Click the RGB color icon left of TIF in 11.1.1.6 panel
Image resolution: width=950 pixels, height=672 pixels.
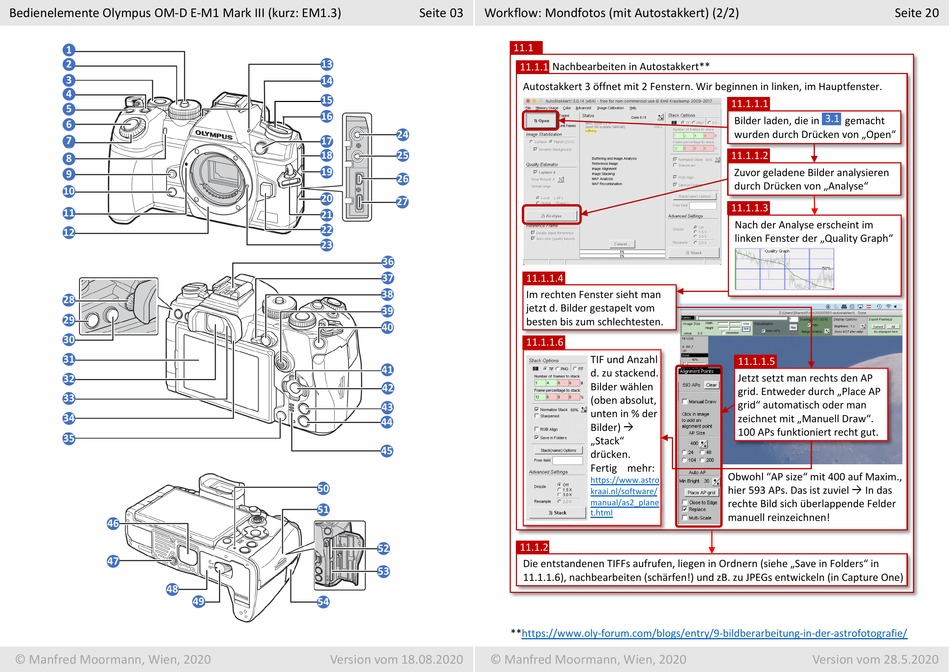(535, 368)
